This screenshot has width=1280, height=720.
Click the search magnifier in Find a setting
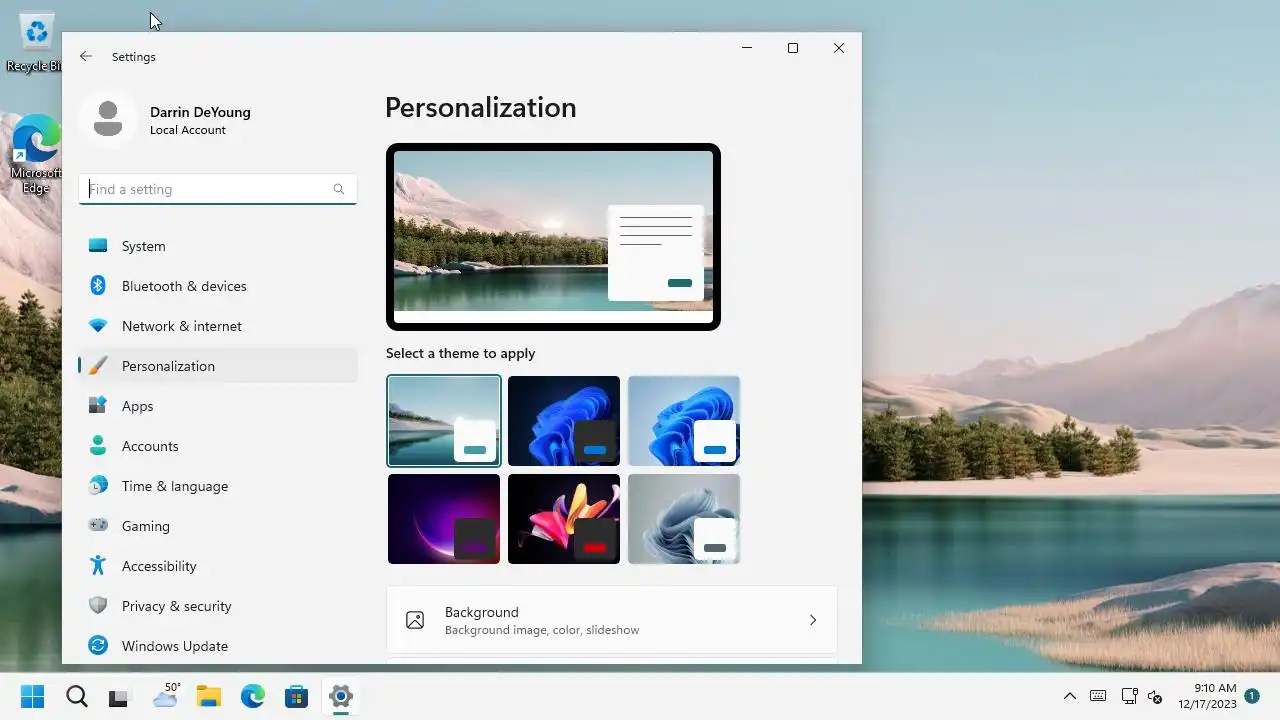(339, 189)
